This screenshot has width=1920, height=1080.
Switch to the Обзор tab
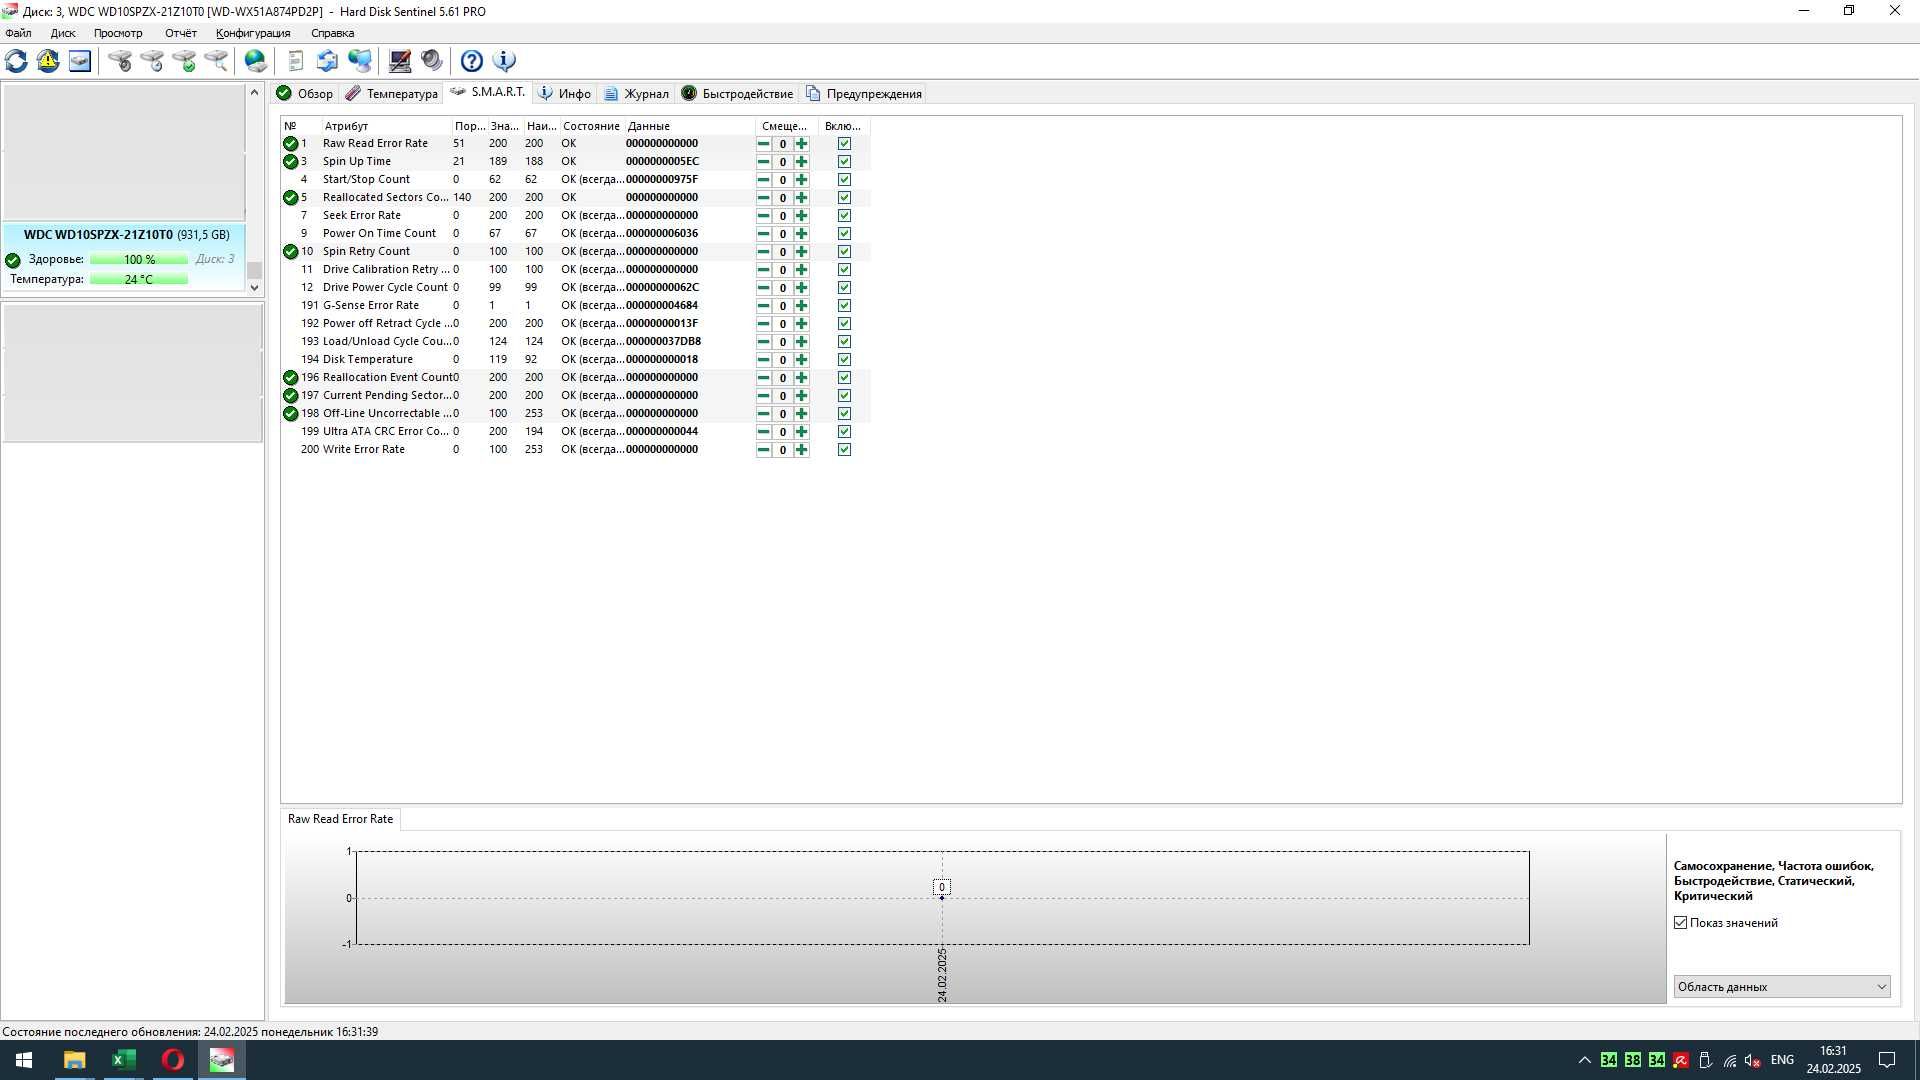tap(305, 94)
